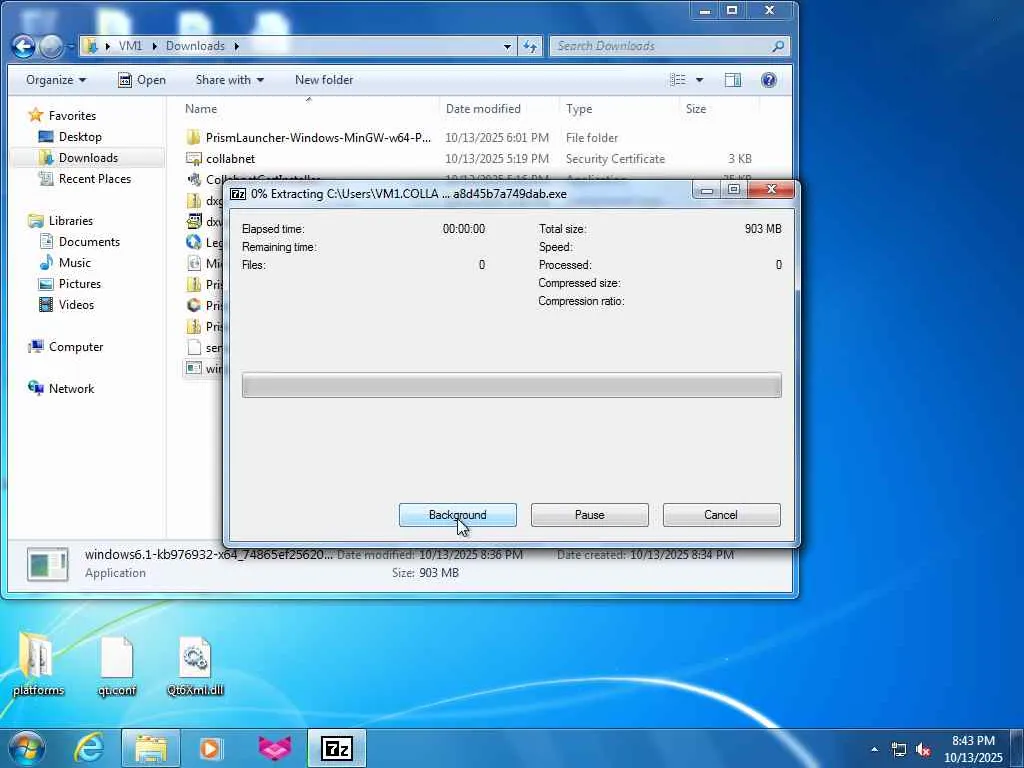Open Desktop in Favorites
The image size is (1024, 768).
pyautogui.click(x=70, y=136)
